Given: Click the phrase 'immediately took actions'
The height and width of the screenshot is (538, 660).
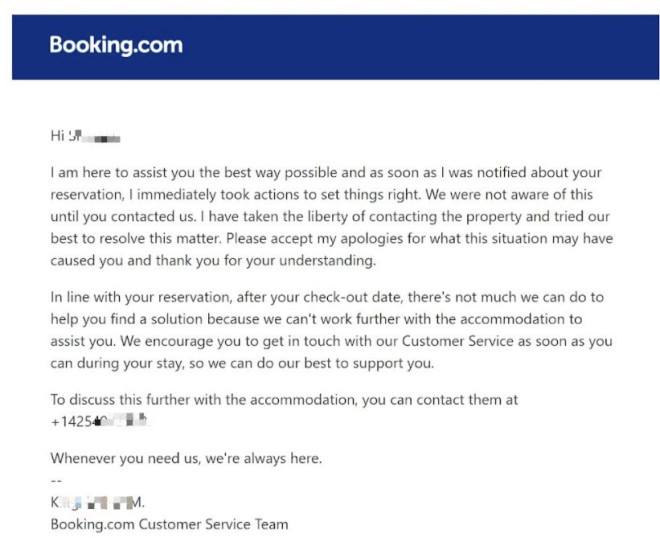Looking at the screenshot, I should [x=218, y=194].
